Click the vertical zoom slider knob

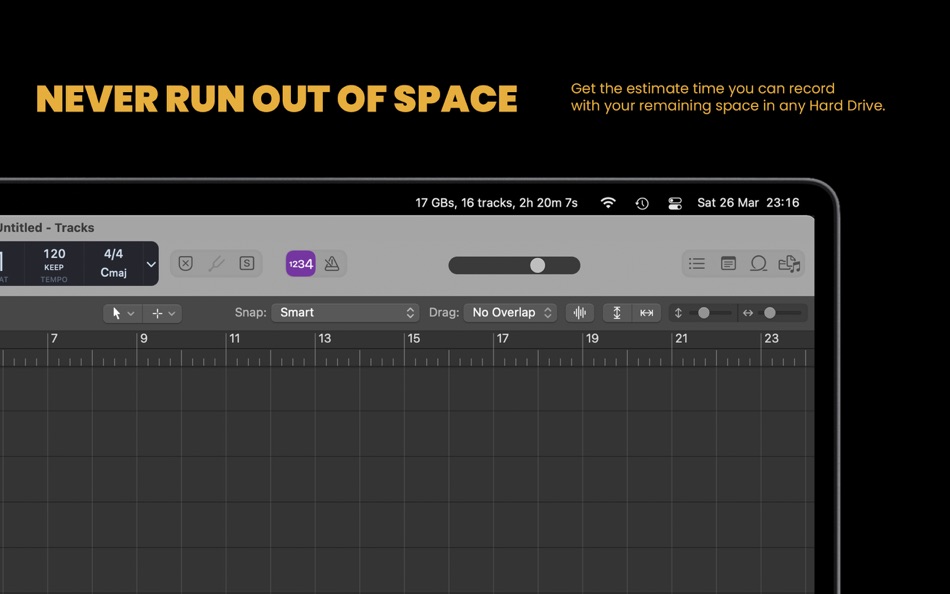(703, 313)
